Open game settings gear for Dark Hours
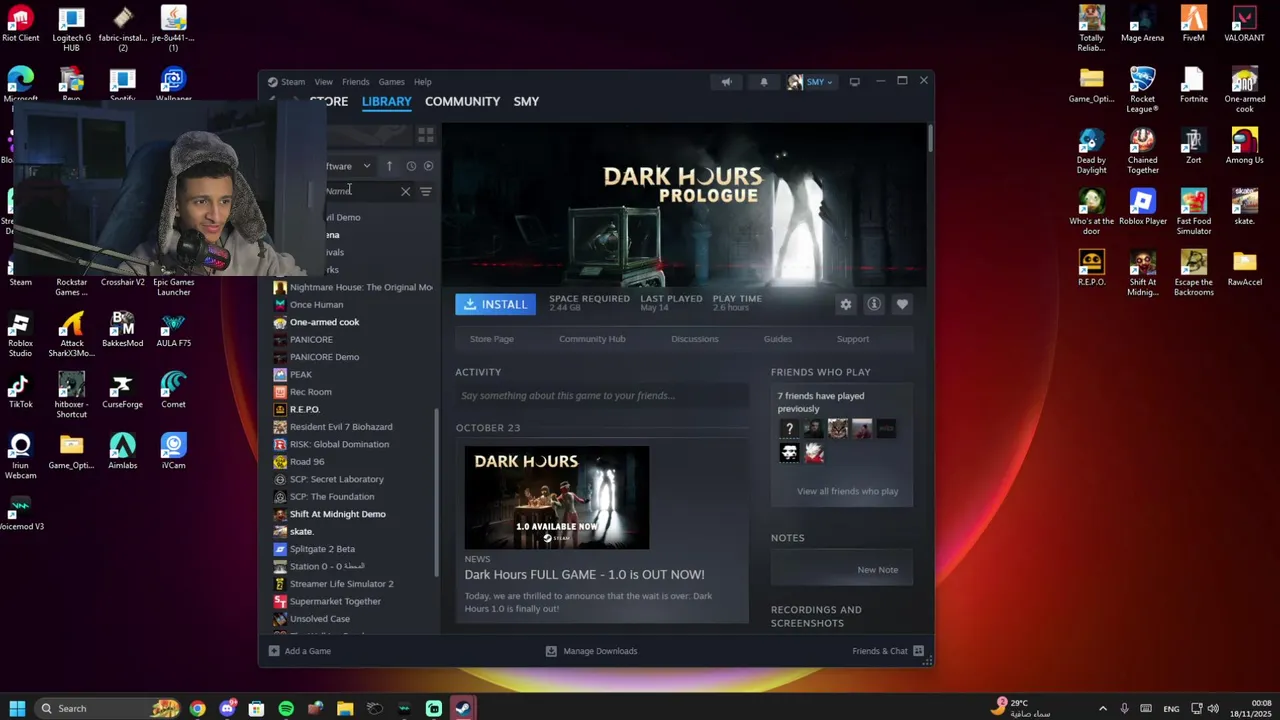 (846, 304)
